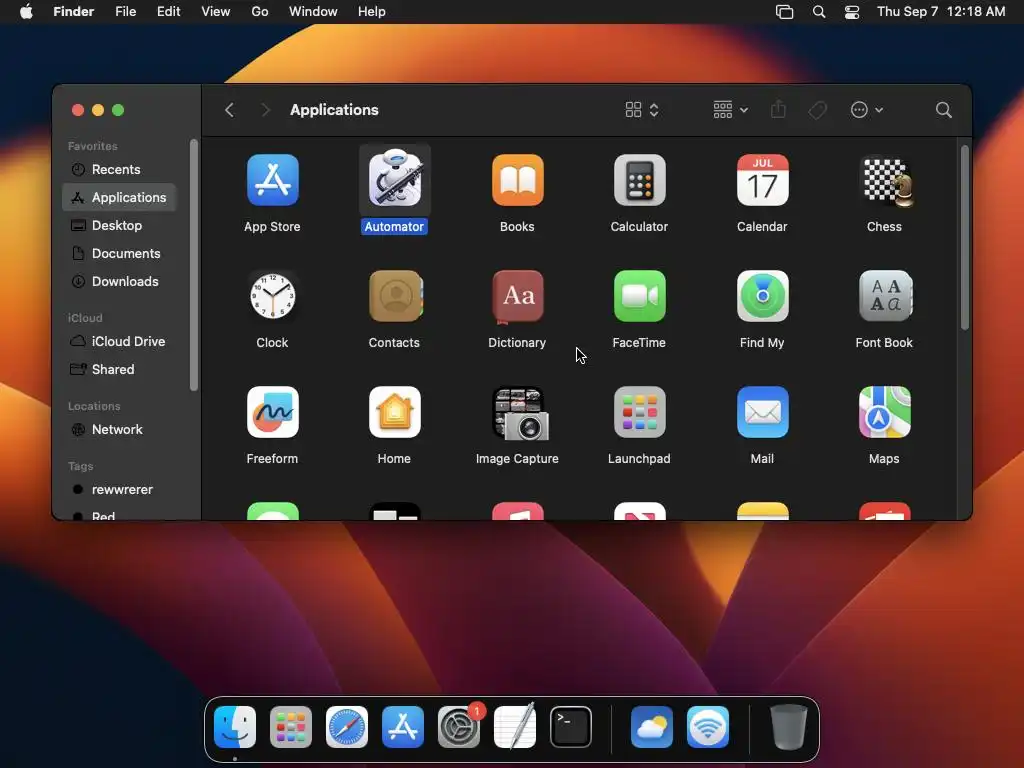The height and width of the screenshot is (768, 1024).
Task: Open the Help menu
Action: (372, 12)
